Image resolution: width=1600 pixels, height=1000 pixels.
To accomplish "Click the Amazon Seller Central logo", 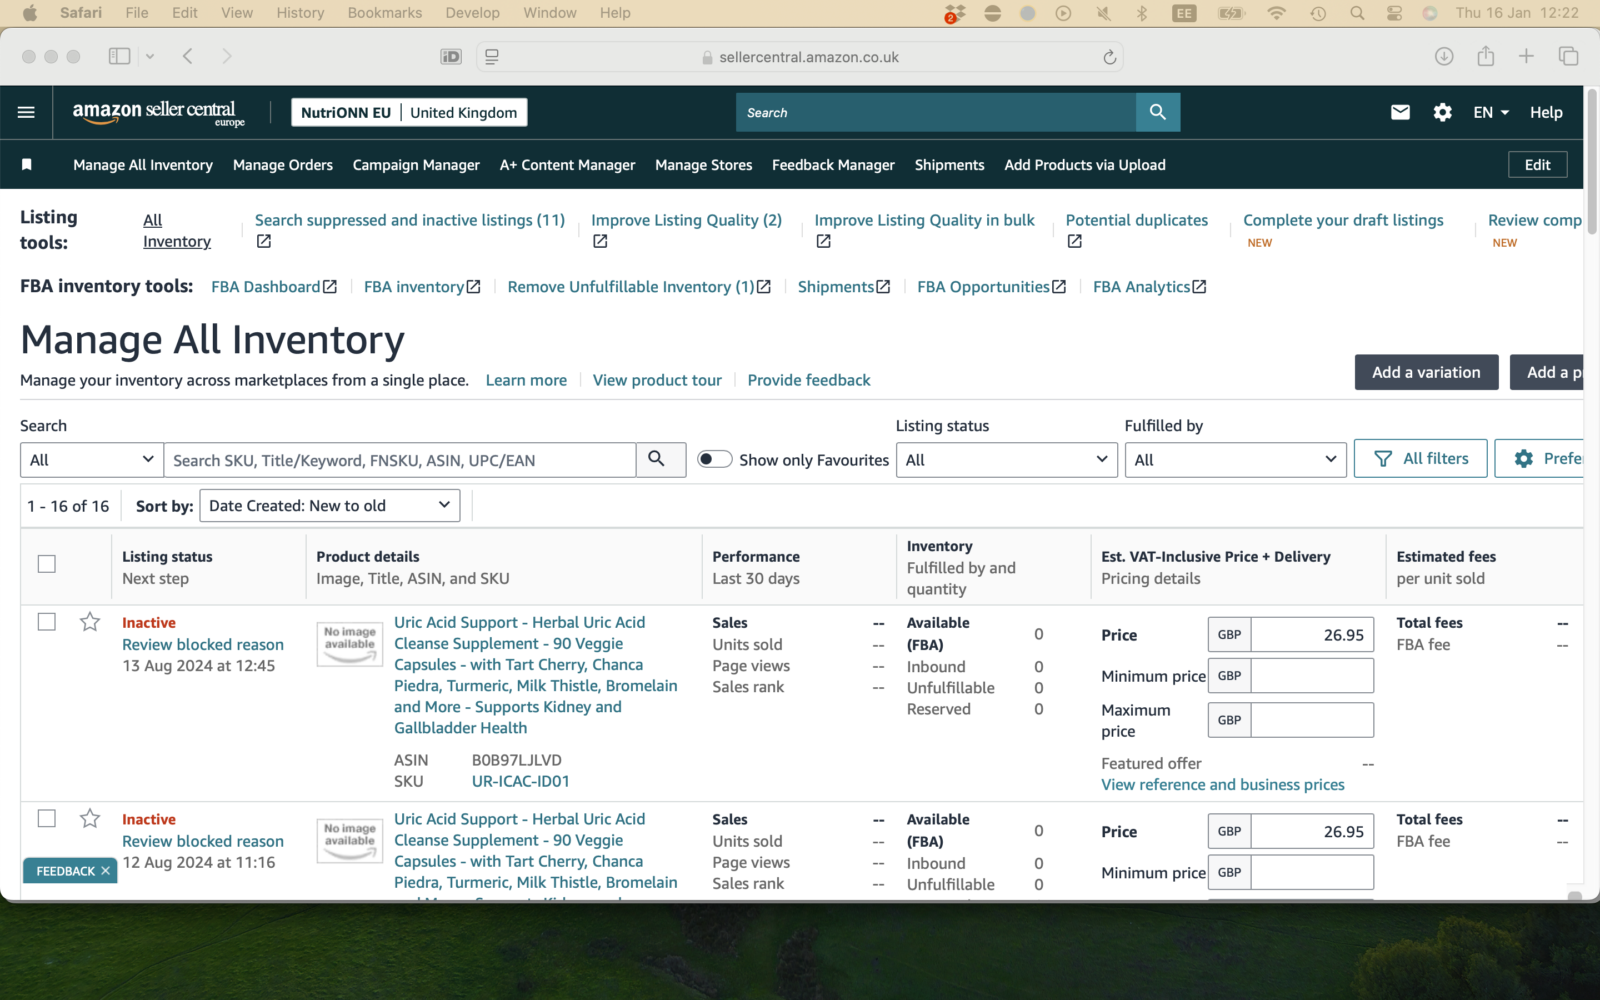I will click(158, 113).
